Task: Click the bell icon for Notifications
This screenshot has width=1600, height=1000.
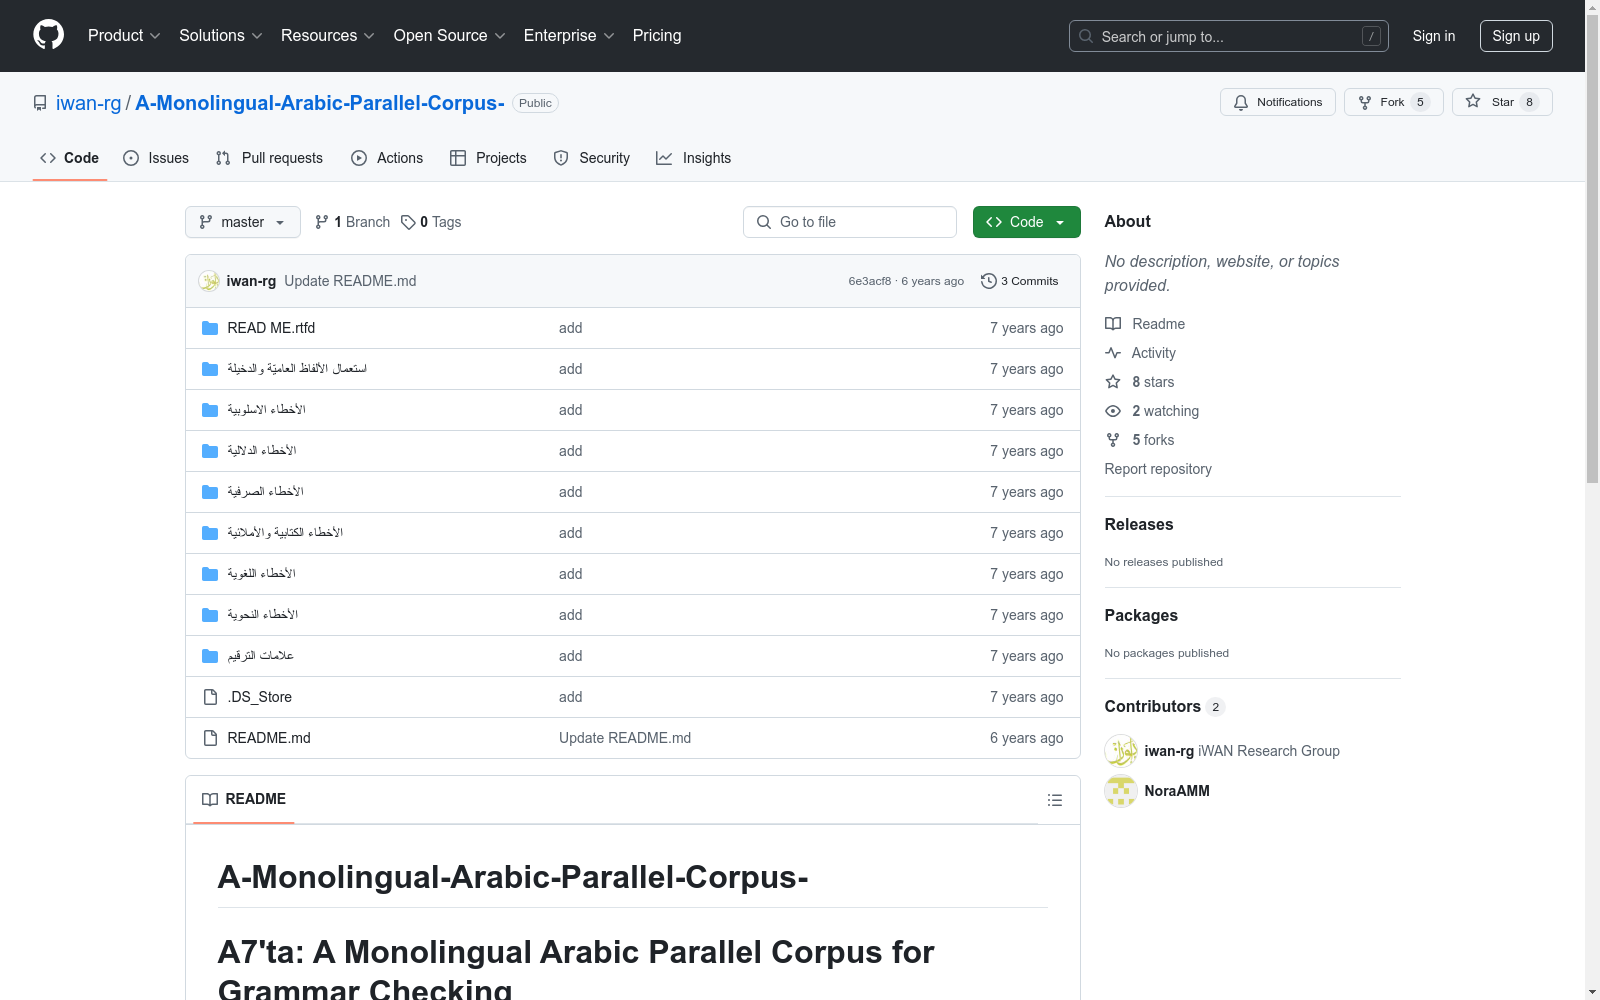Action: 1241,102
